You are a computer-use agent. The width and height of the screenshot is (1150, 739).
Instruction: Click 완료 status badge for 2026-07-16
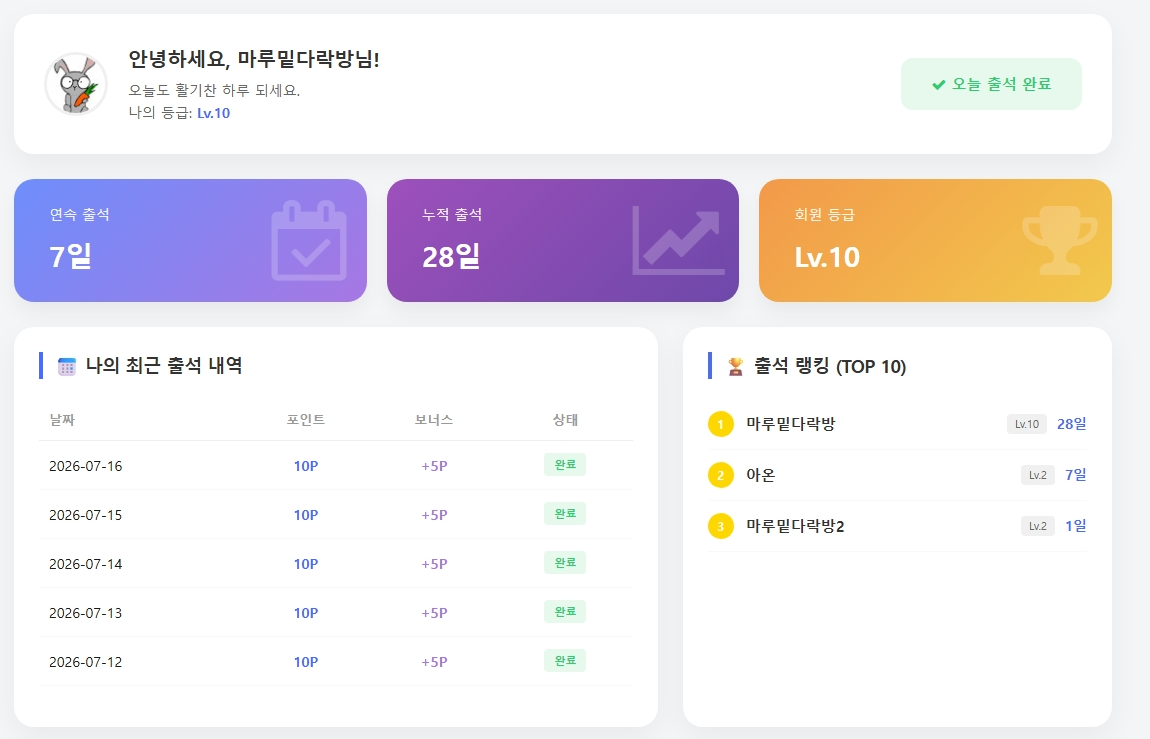tap(565, 465)
